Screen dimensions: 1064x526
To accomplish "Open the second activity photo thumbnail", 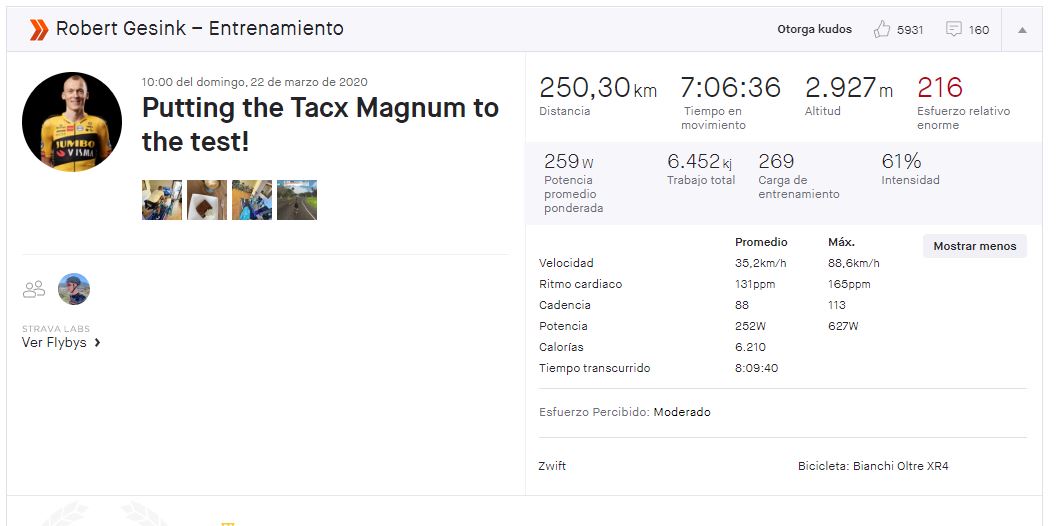I will point(207,200).
